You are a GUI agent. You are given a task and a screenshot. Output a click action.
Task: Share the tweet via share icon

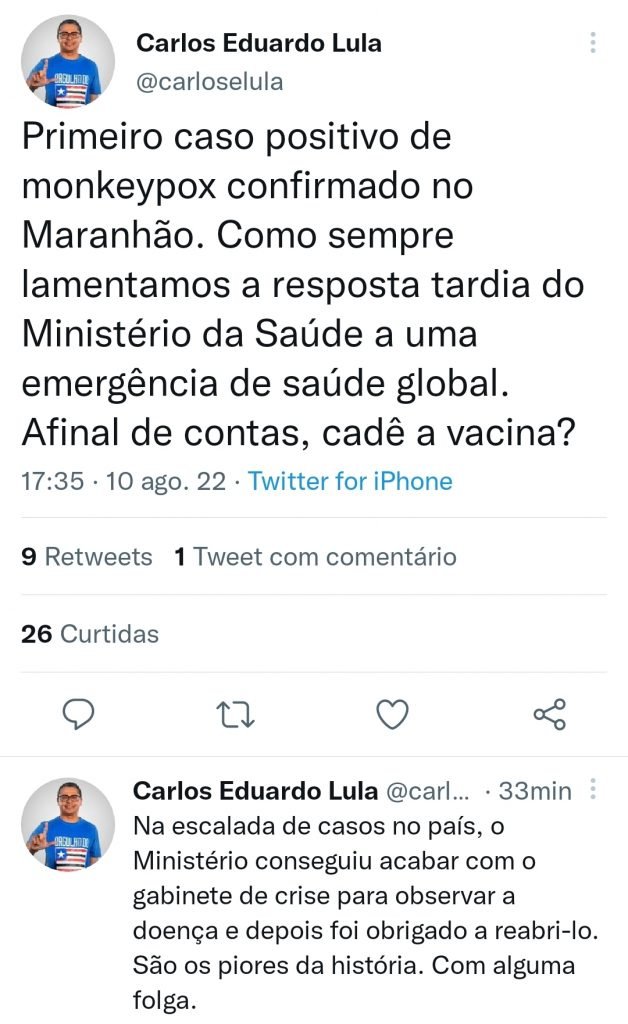tap(549, 713)
